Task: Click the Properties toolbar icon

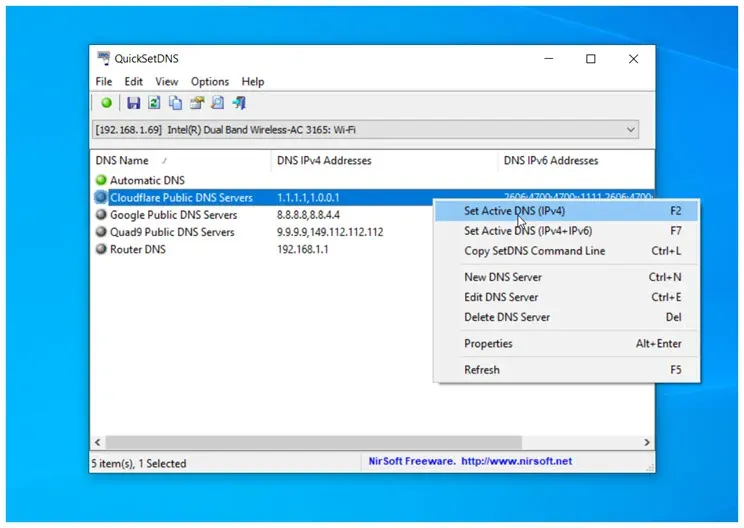Action: (197, 103)
